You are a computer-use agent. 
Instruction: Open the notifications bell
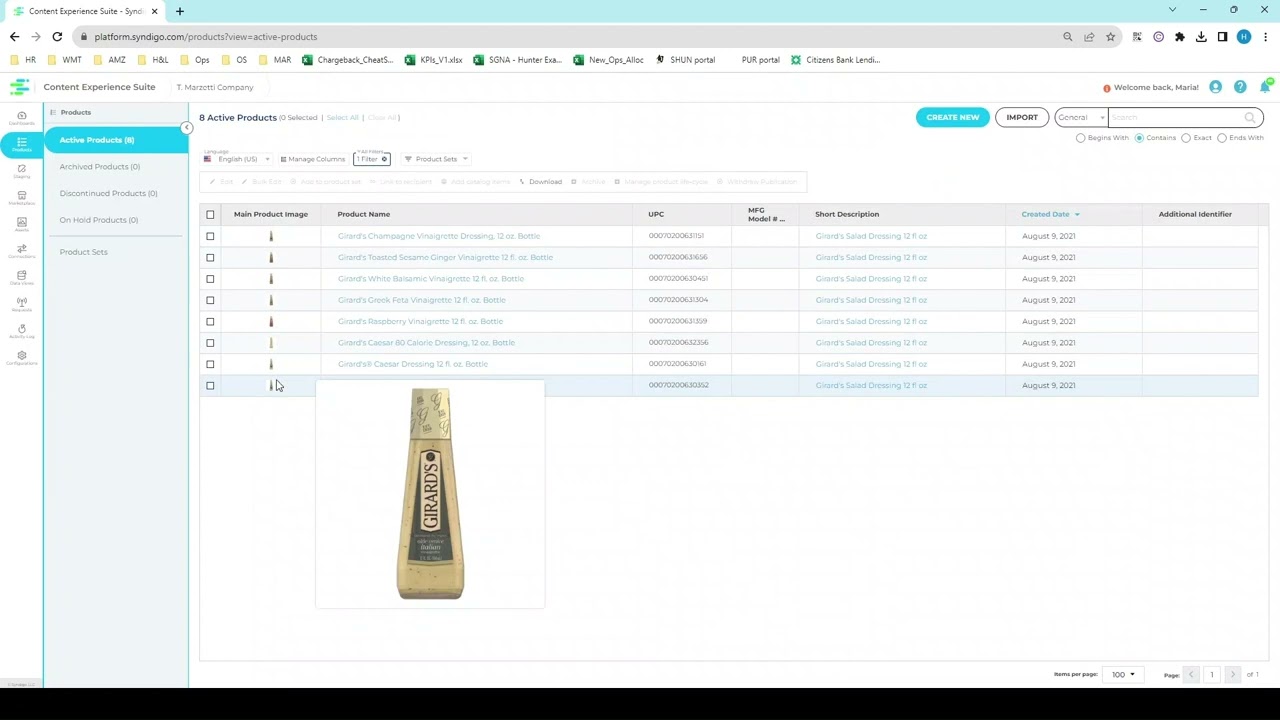1265,87
